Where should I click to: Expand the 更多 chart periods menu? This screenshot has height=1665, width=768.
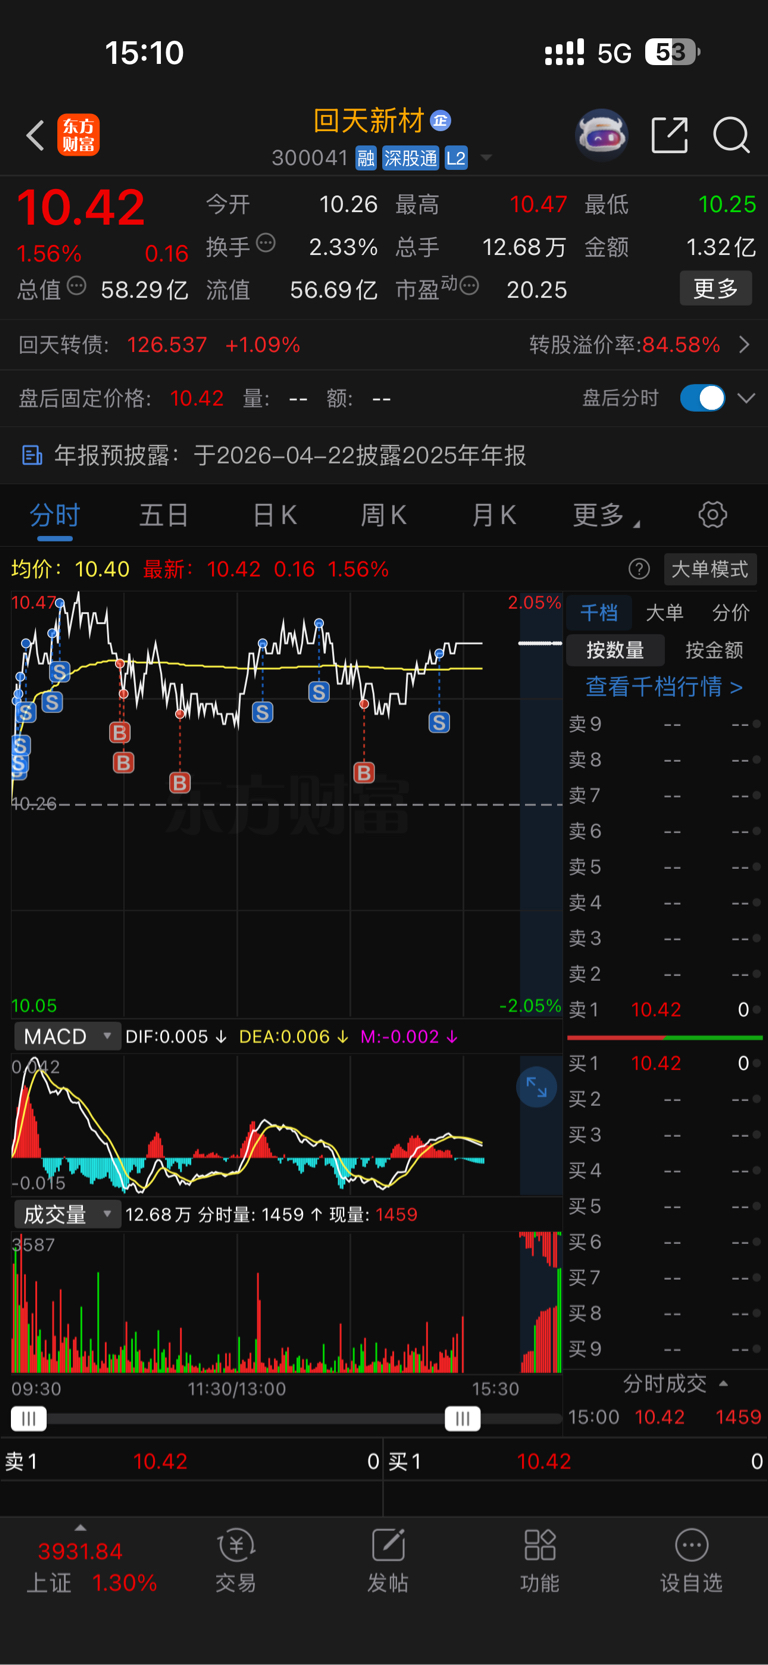(606, 515)
